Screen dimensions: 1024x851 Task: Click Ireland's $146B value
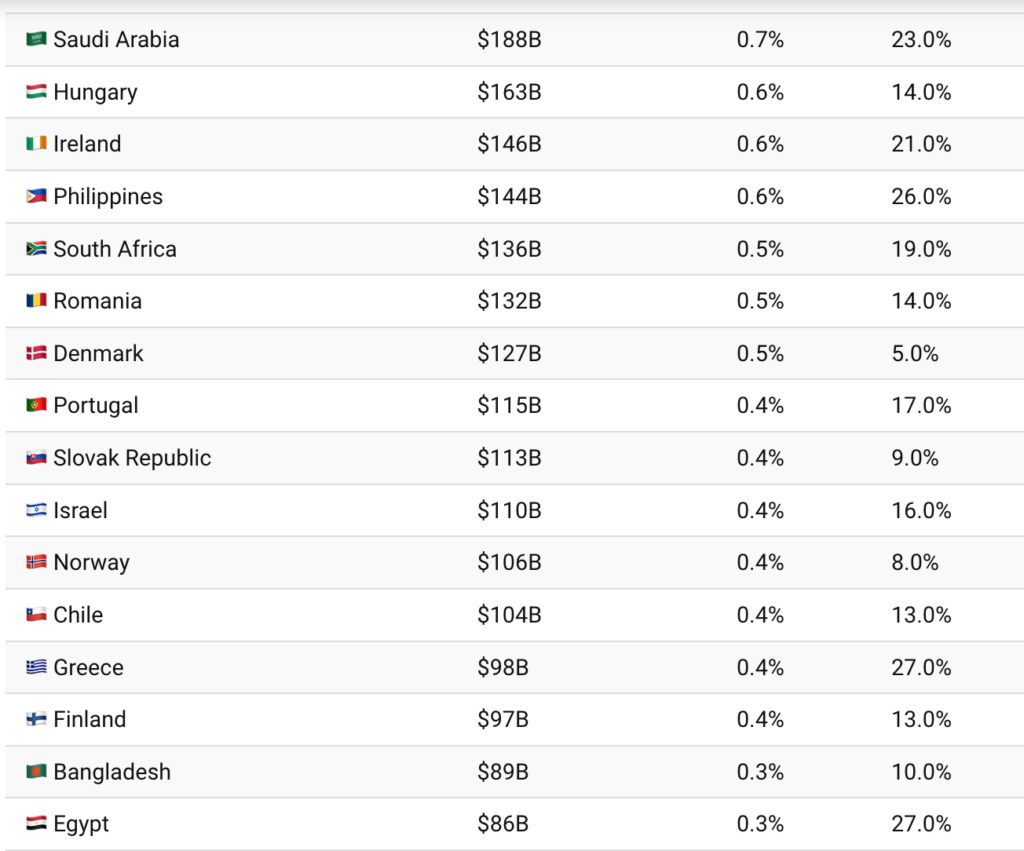[509, 144]
